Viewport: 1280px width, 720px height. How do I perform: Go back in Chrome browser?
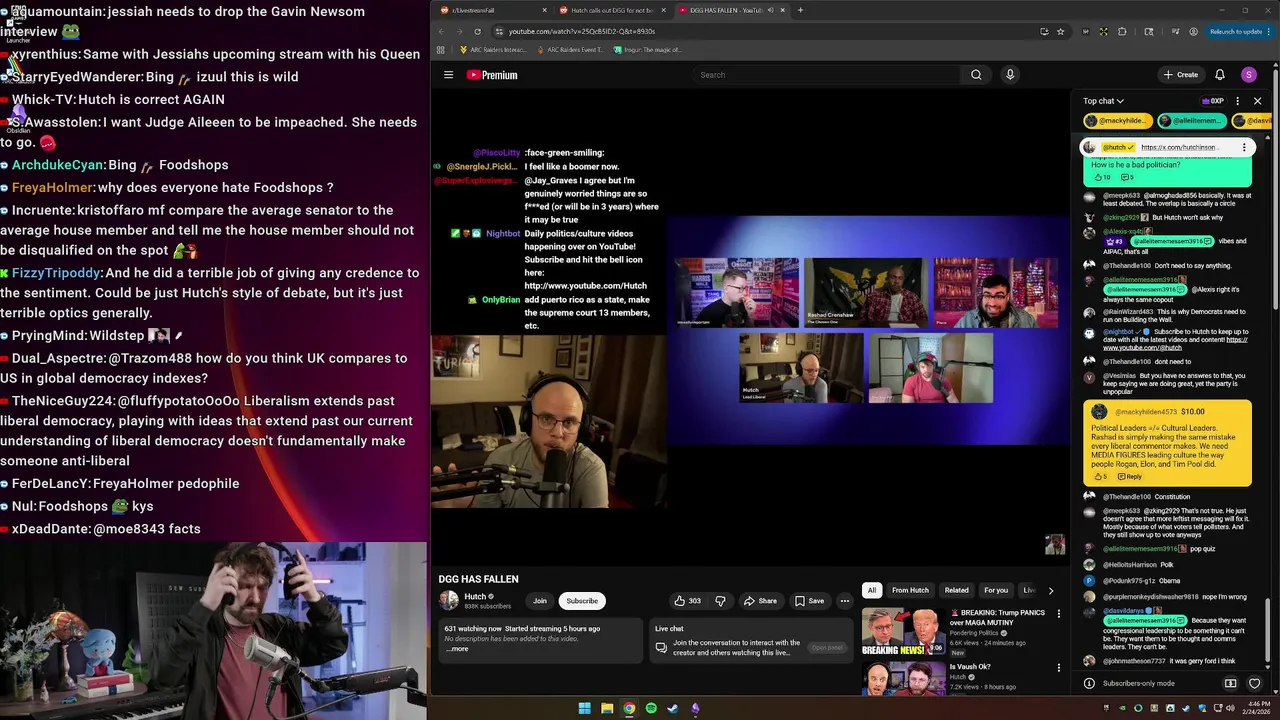coord(441,31)
